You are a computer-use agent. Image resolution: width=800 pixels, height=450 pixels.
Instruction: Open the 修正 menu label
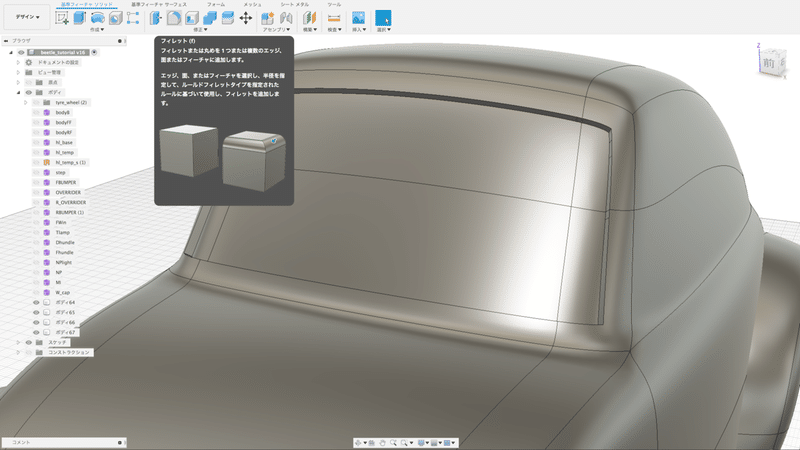(x=199, y=30)
